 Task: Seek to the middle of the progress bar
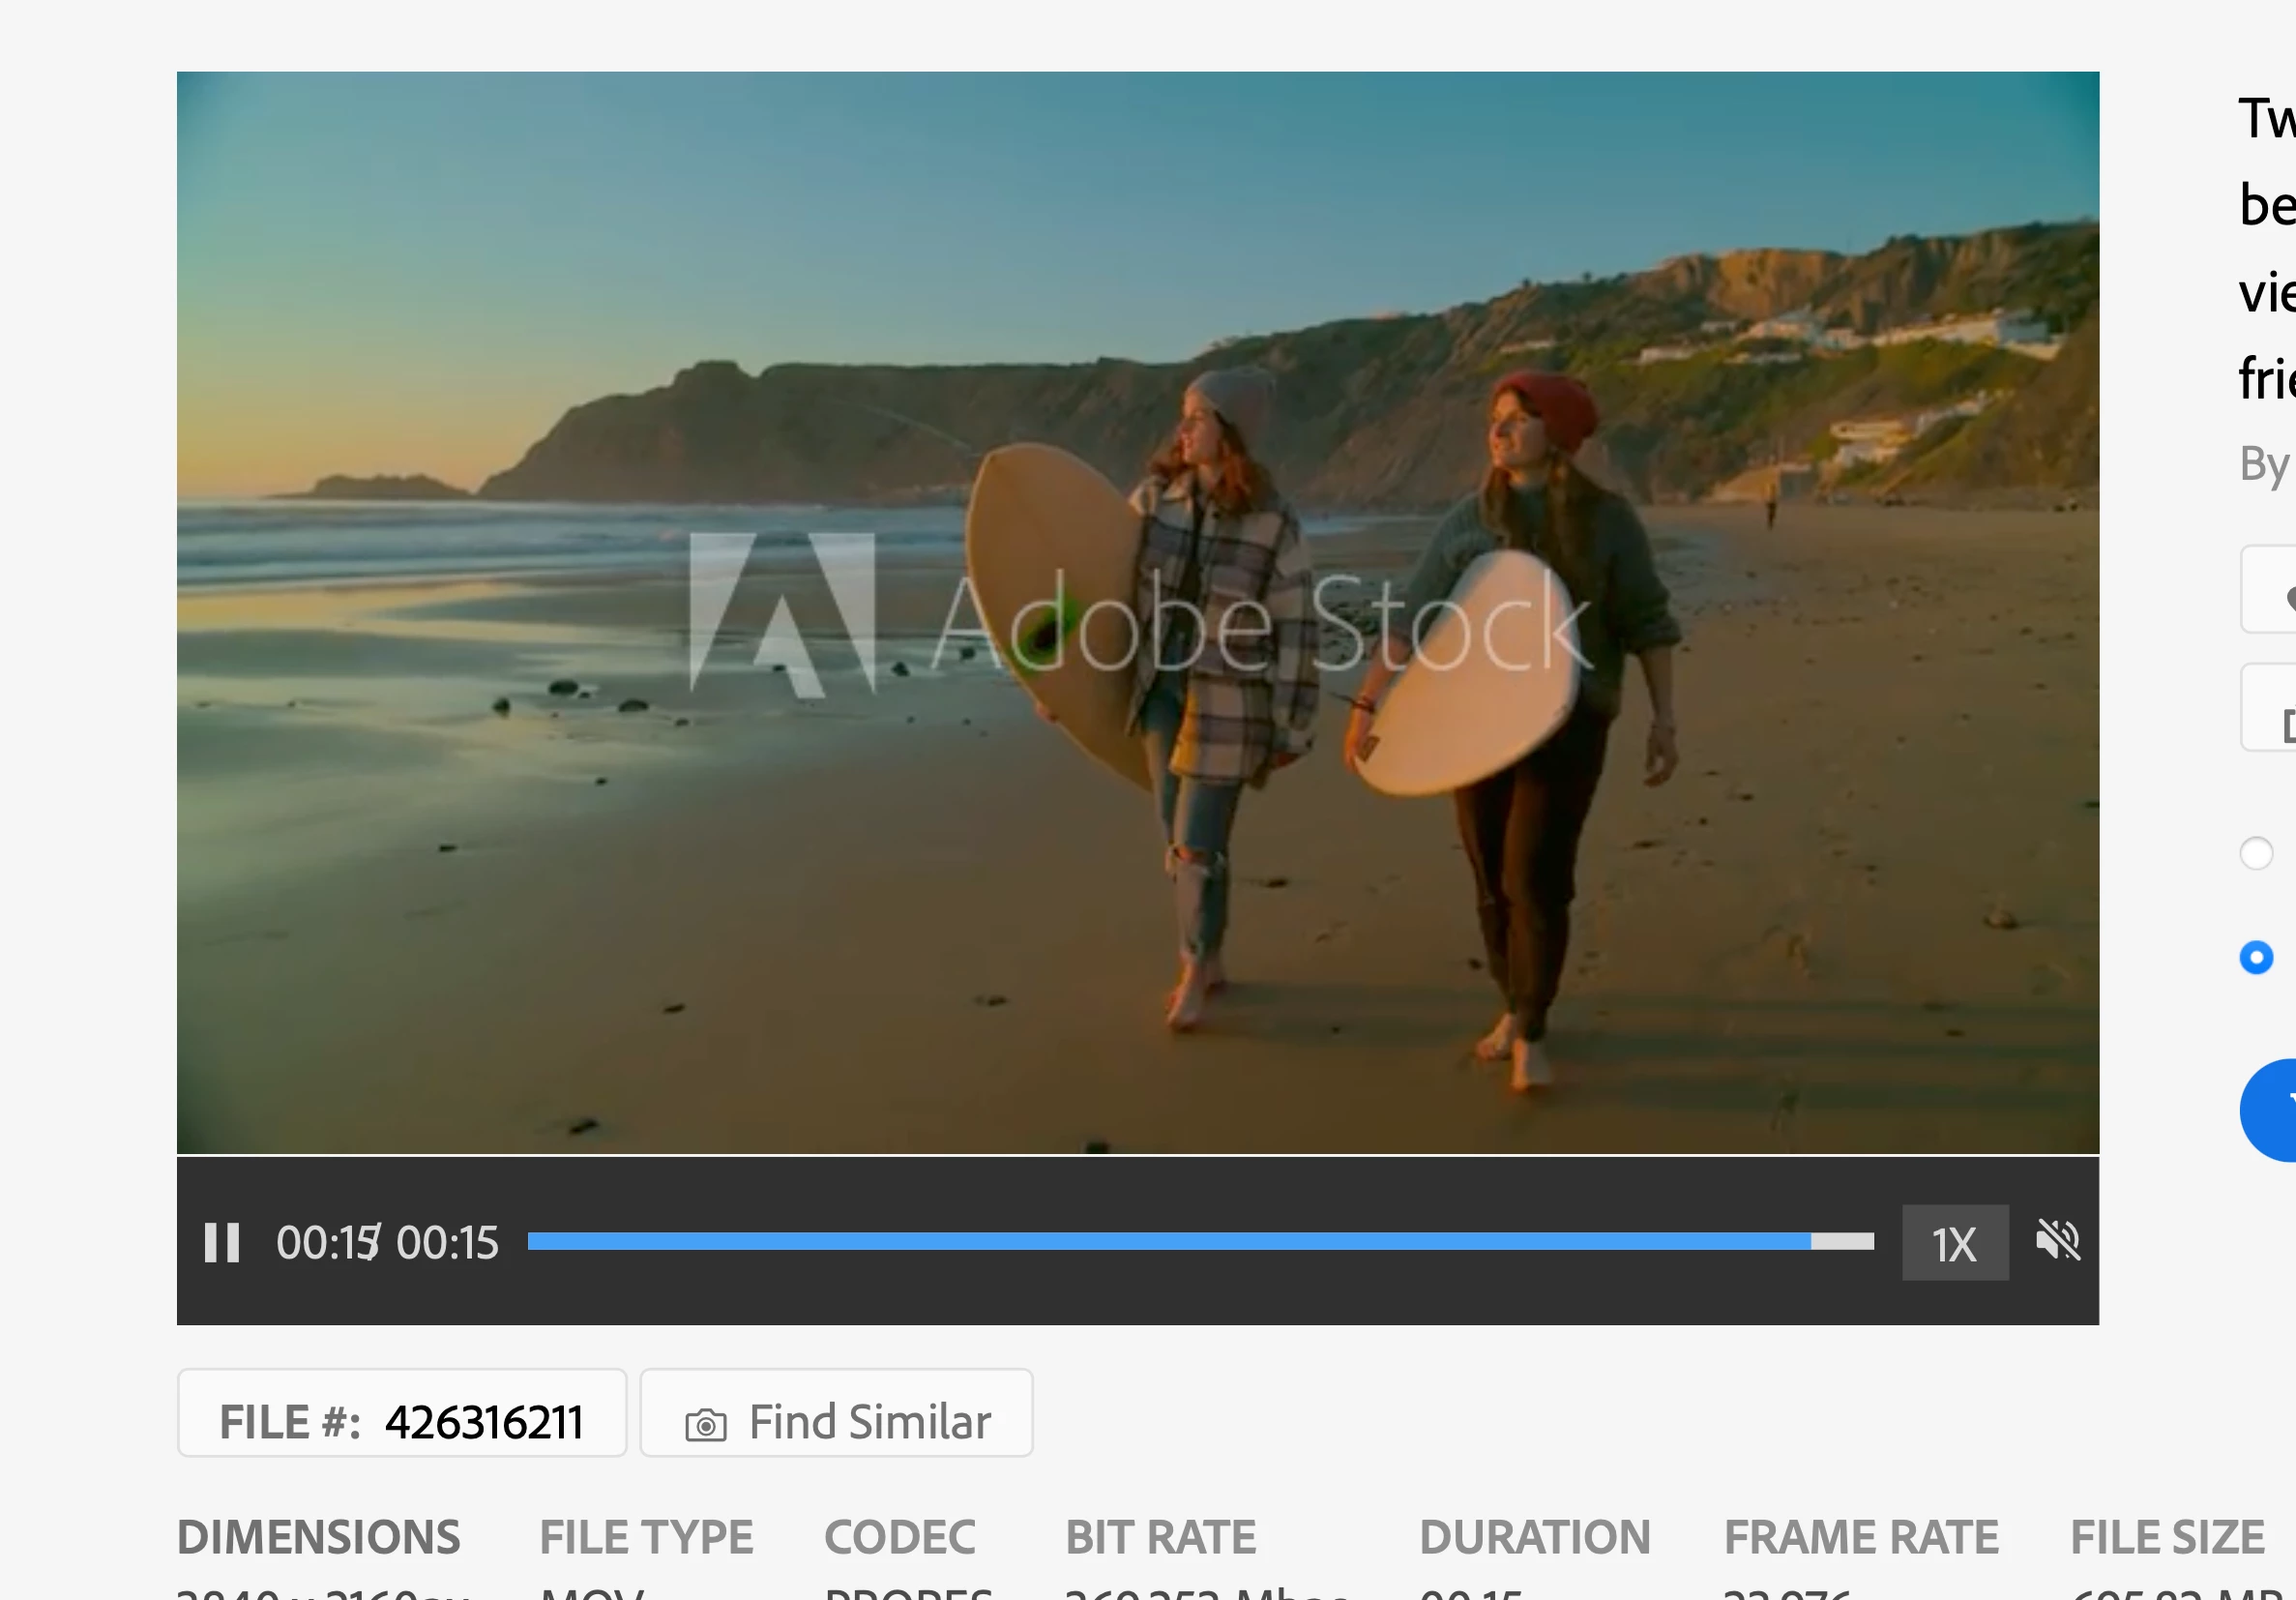click(x=1200, y=1241)
